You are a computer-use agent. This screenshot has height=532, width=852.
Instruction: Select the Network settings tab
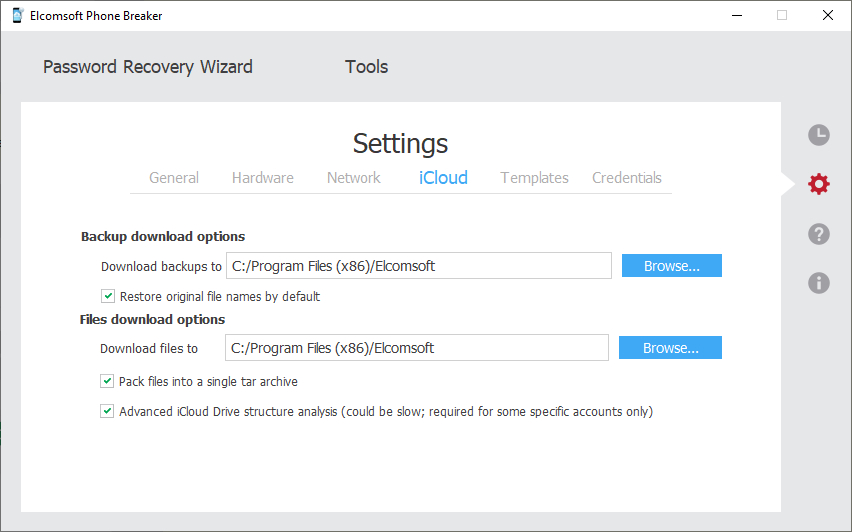point(354,178)
